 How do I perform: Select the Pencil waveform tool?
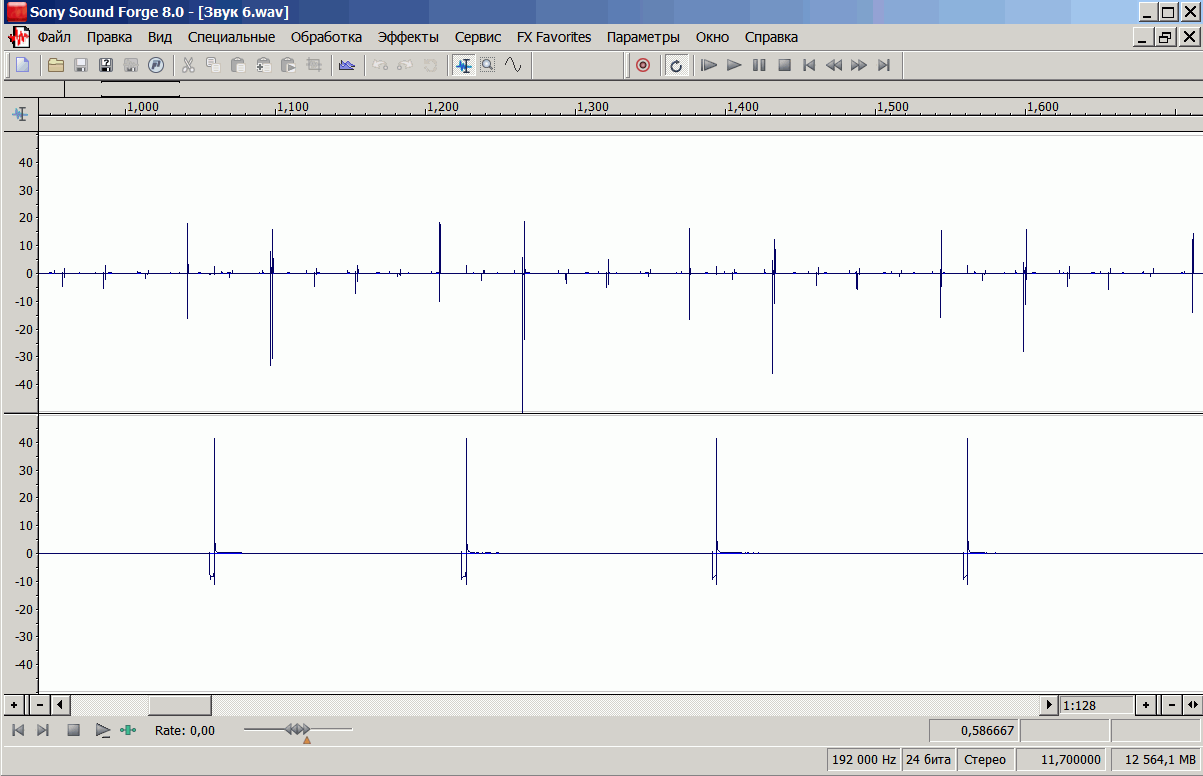[x=513, y=65]
